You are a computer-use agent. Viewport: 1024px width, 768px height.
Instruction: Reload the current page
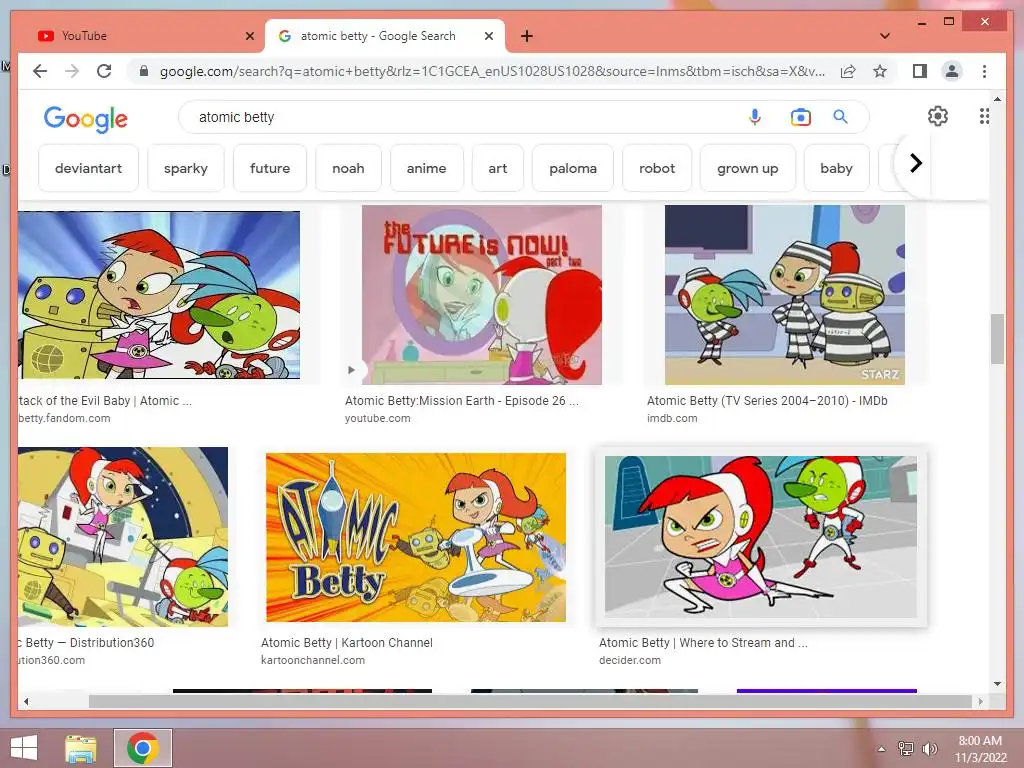(x=104, y=71)
